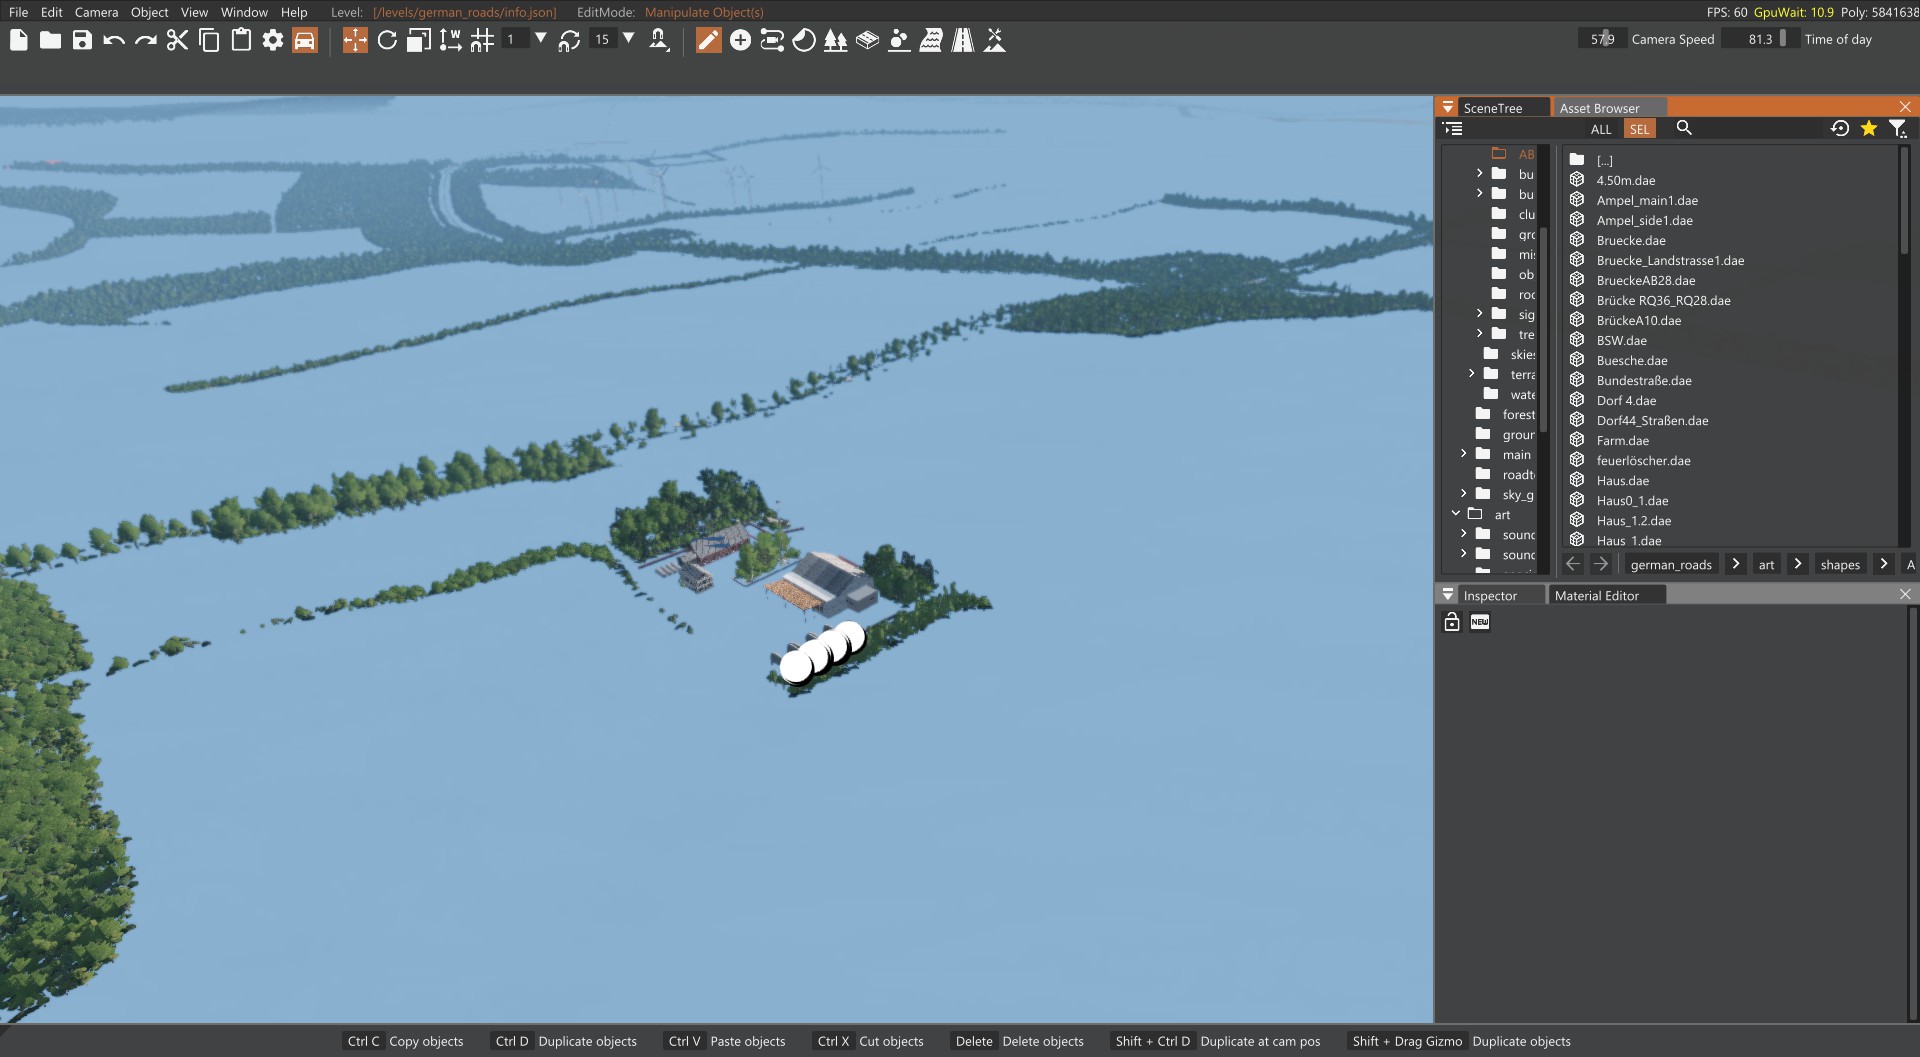Open Asset Browser history clock icon
Viewport: 1920px width, 1057px height.
[x=1839, y=128]
